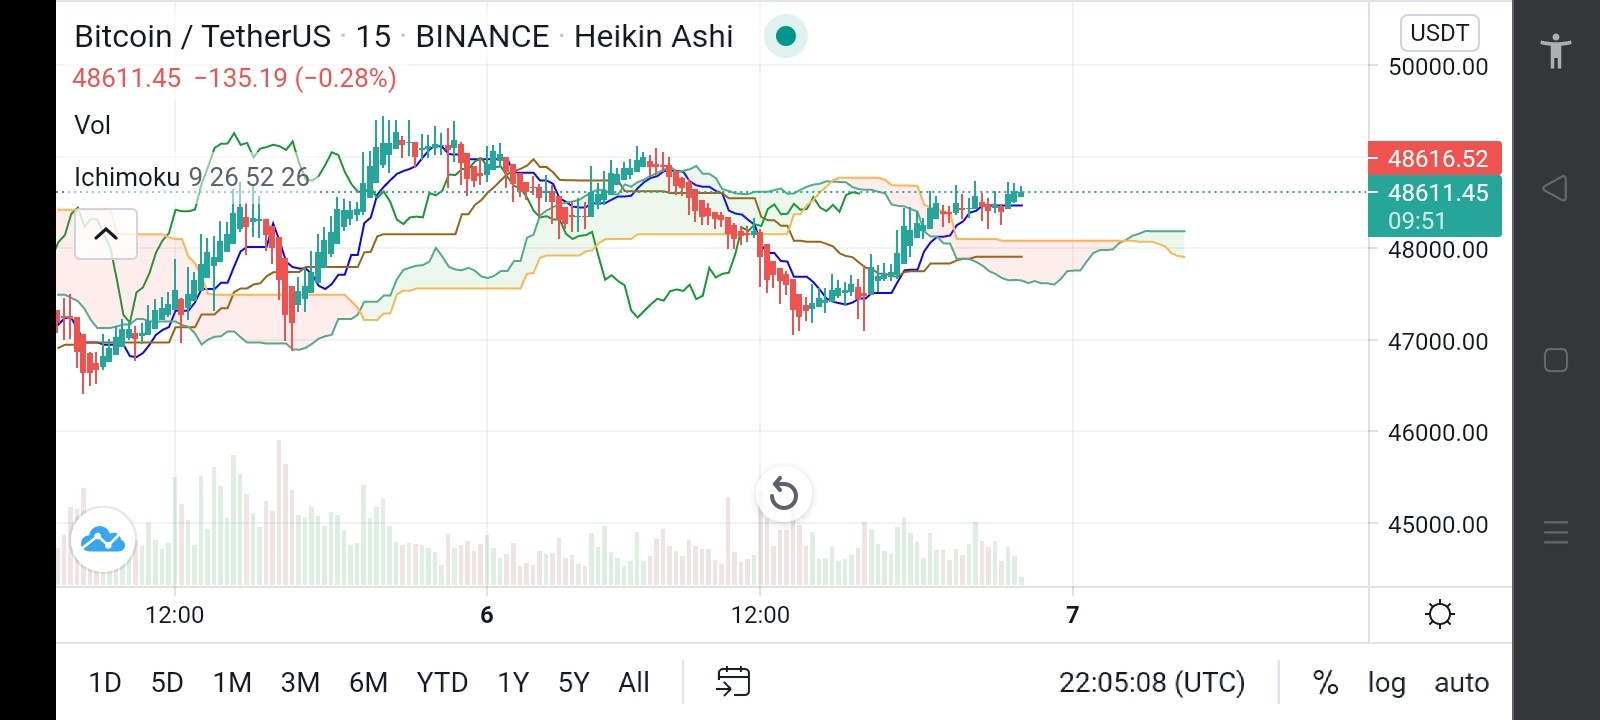The image size is (1600, 720).
Task: Open timezone menu showing 22:05:08 (UTC)
Action: coord(1152,682)
